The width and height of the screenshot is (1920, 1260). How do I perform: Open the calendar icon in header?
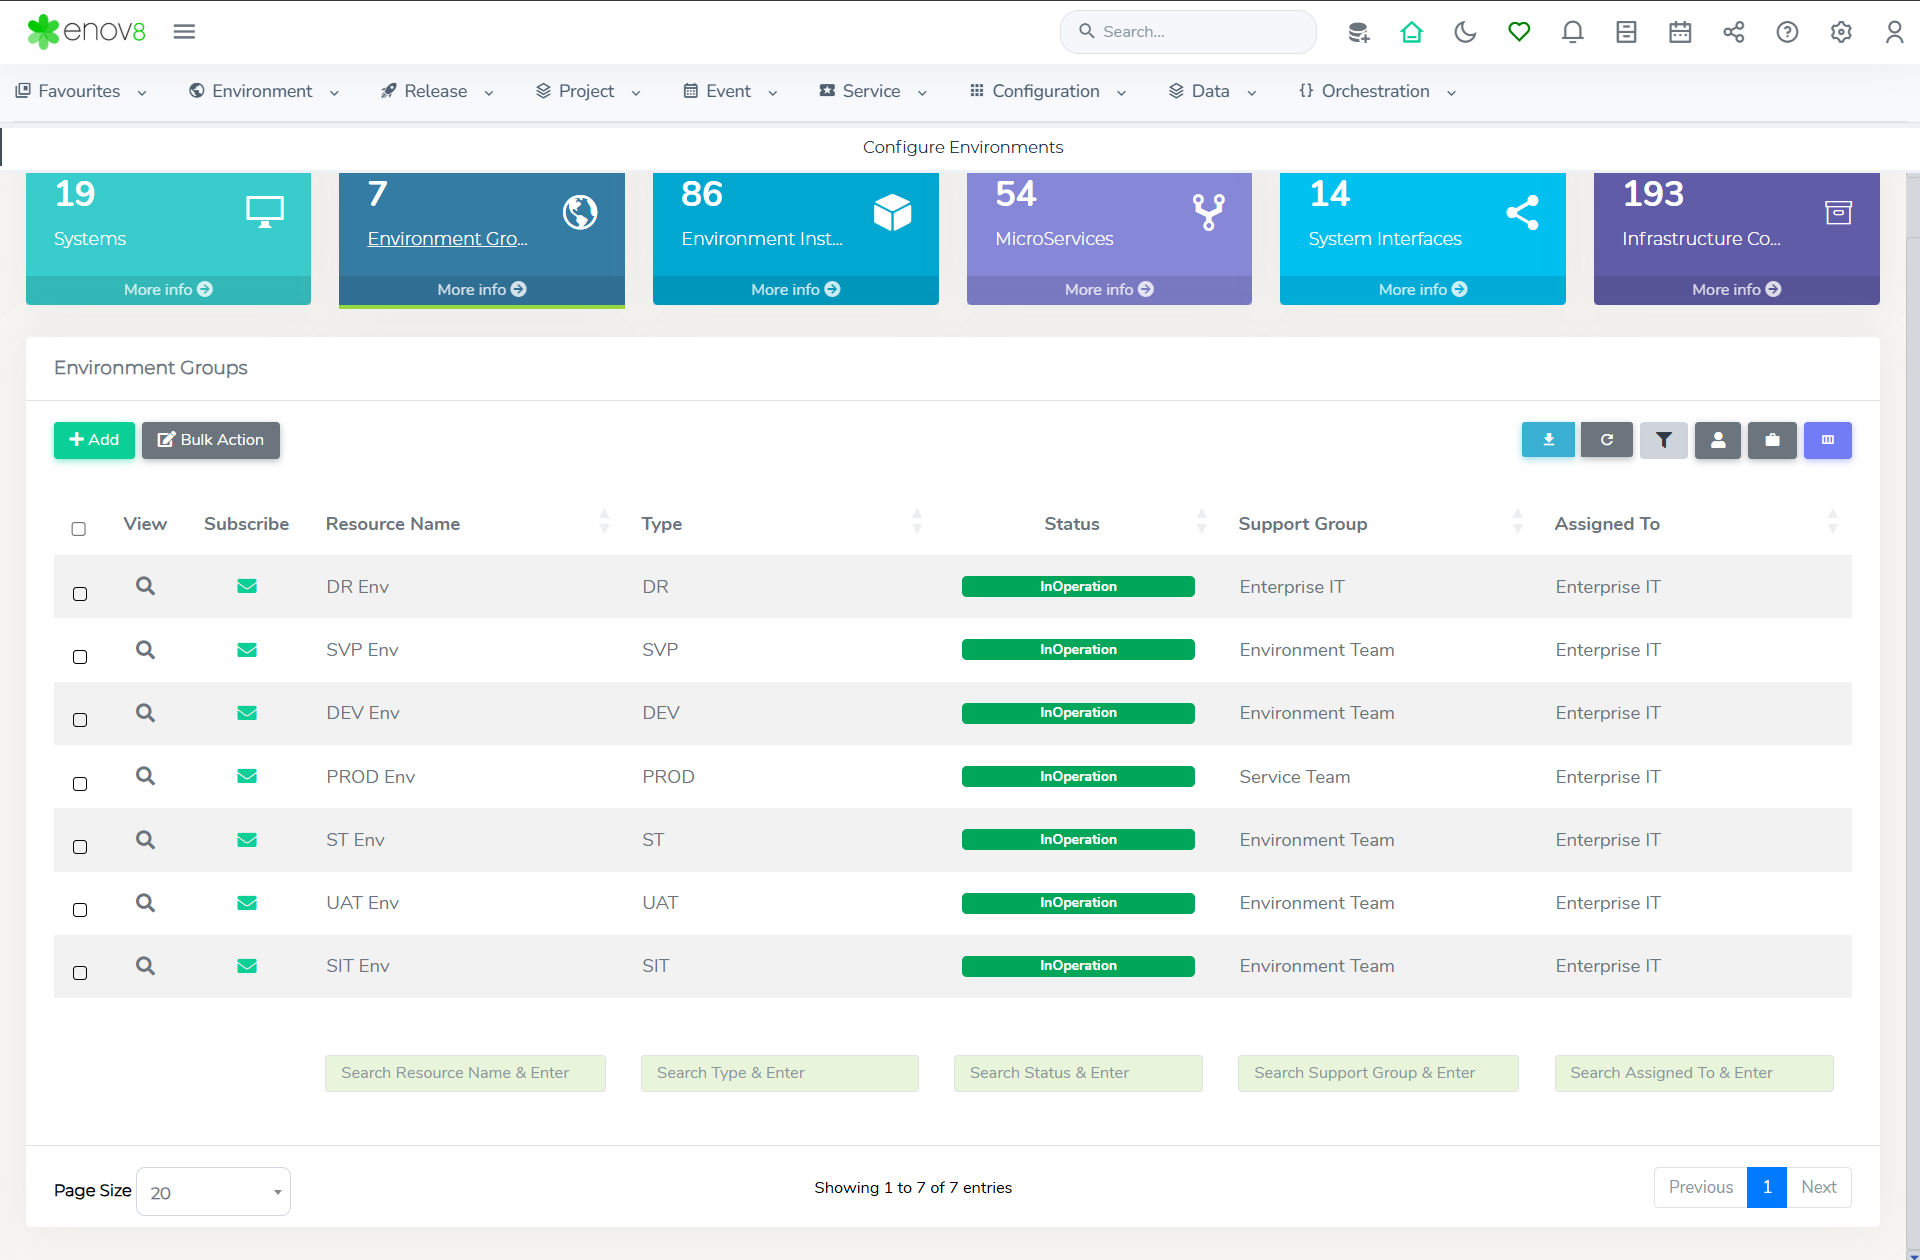pyautogui.click(x=1680, y=32)
